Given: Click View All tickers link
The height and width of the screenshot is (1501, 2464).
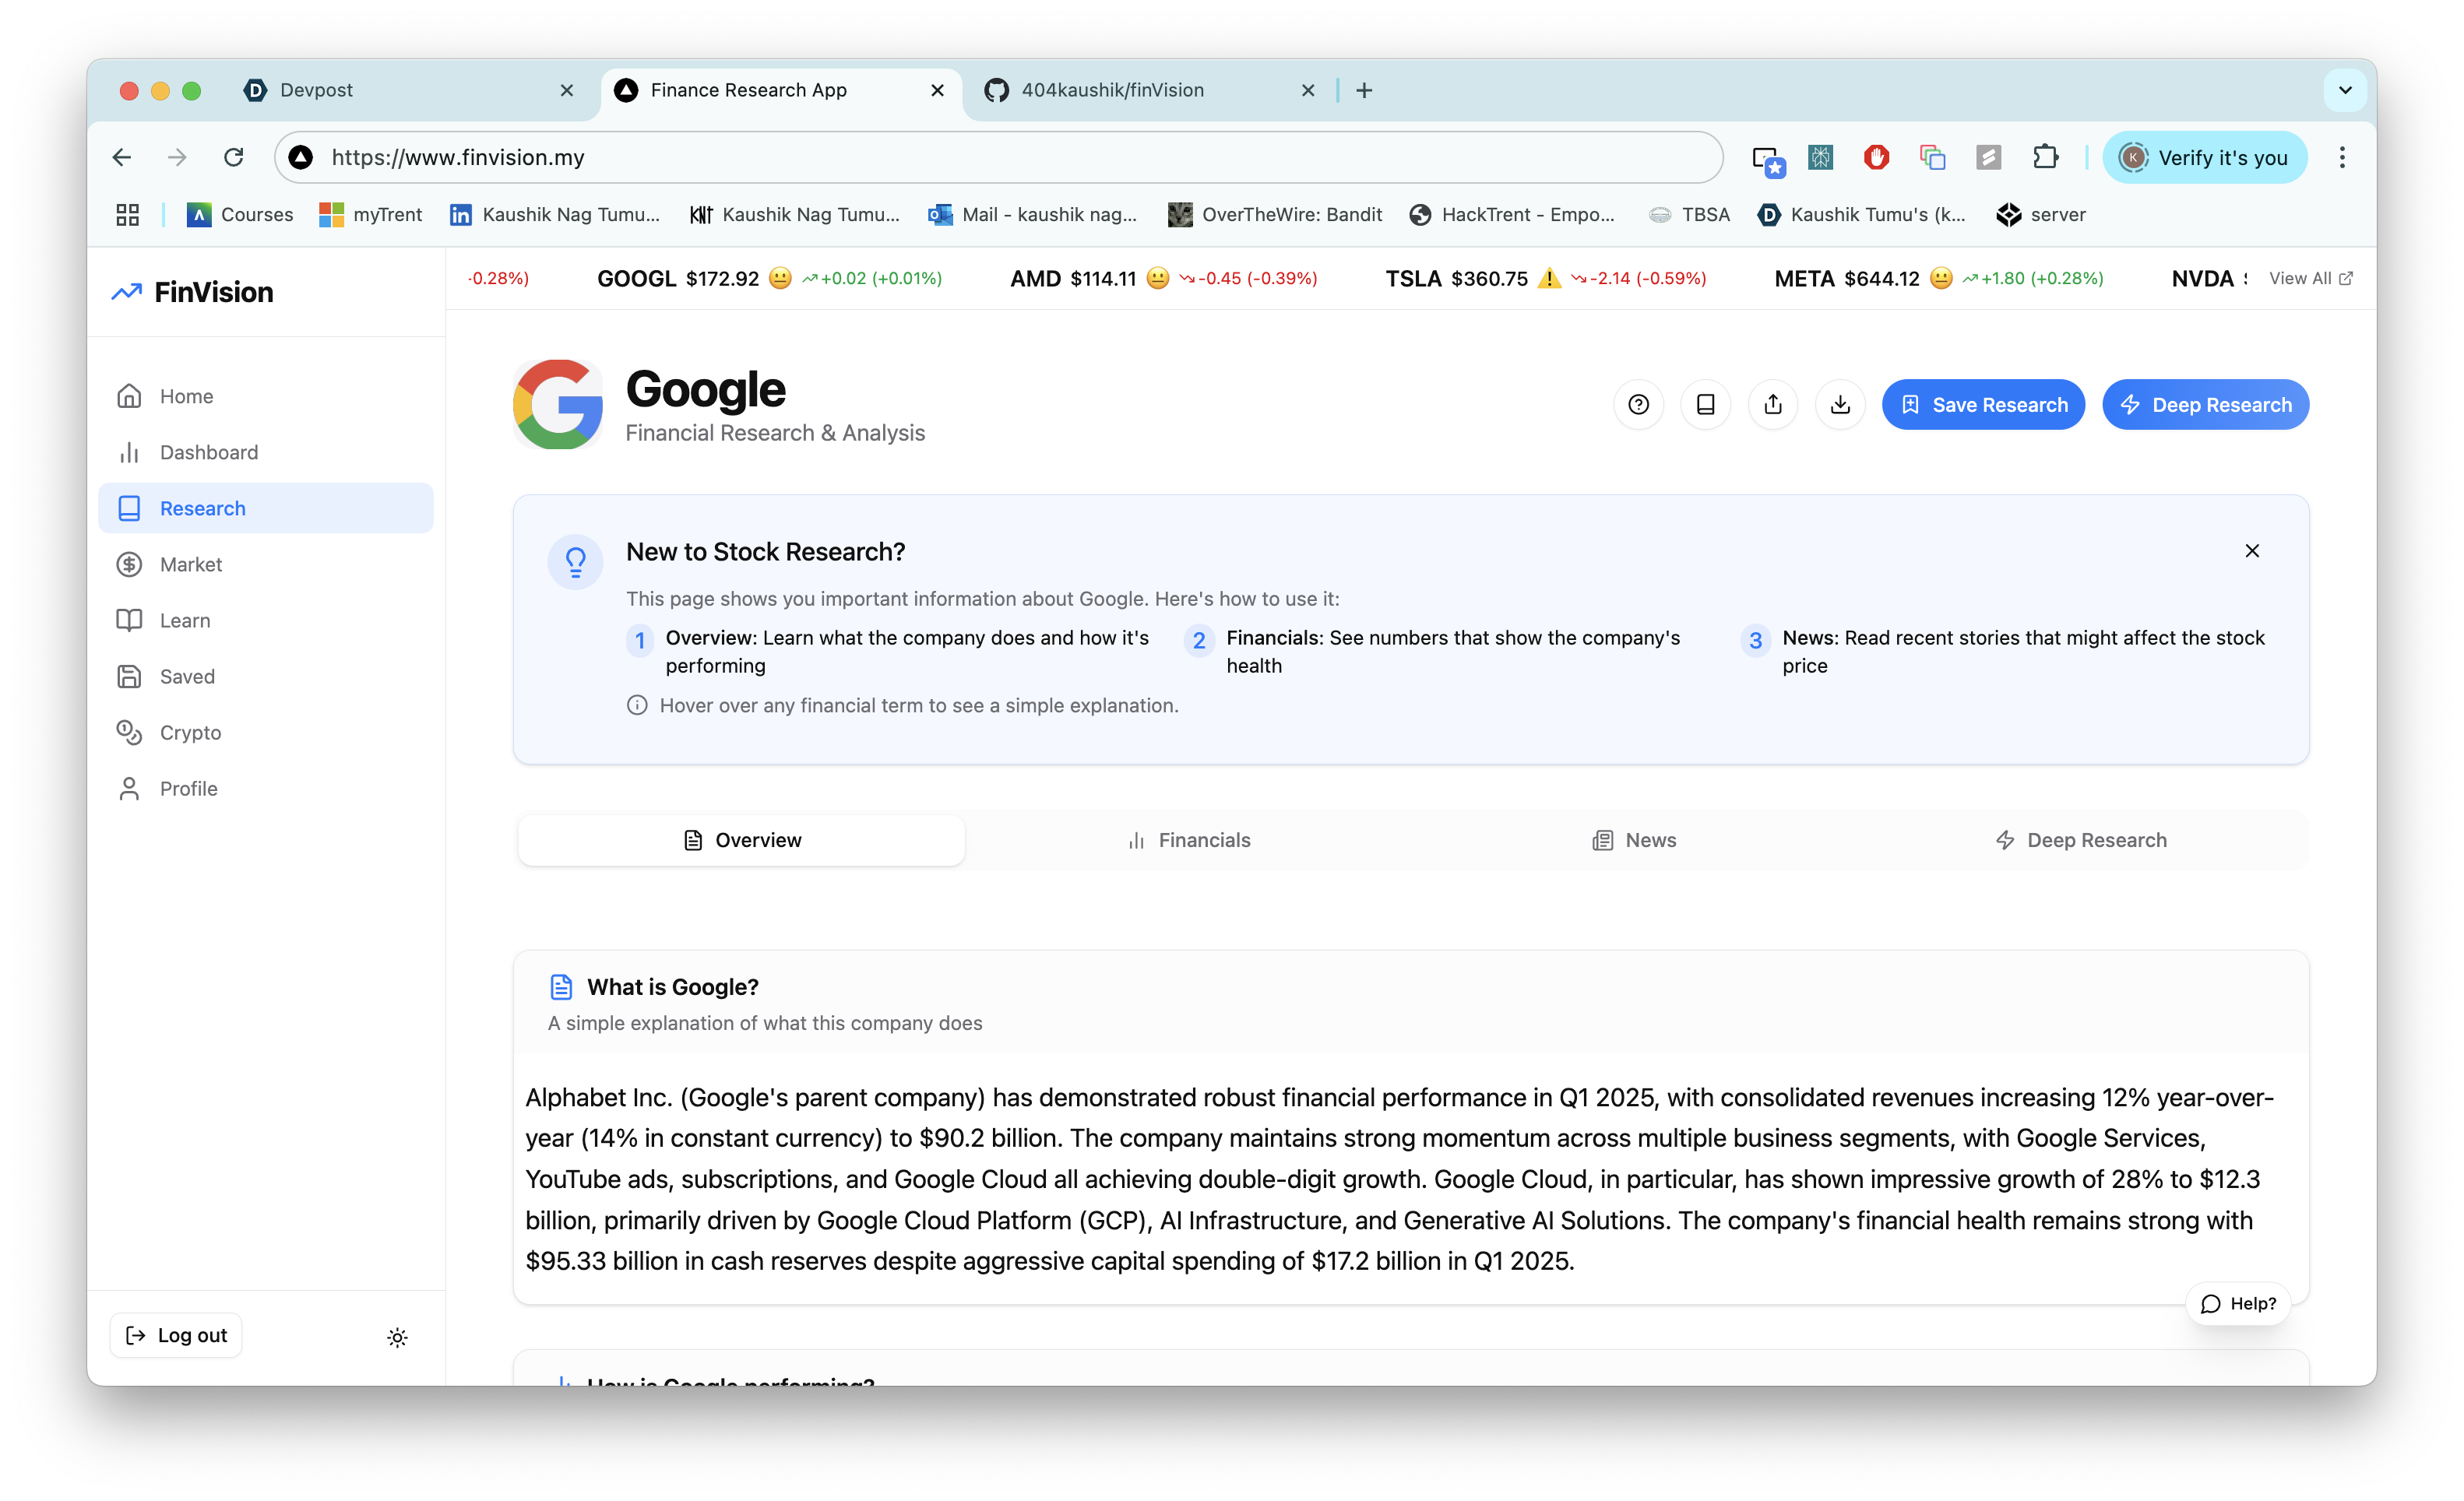Looking at the screenshot, I should click(2310, 278).
